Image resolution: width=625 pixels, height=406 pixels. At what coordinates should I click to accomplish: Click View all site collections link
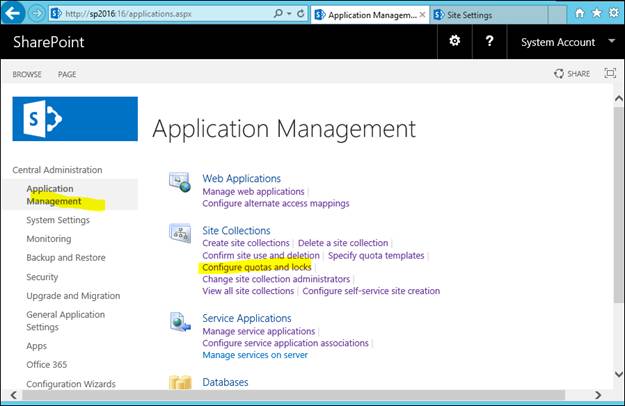tap(248, 291)
